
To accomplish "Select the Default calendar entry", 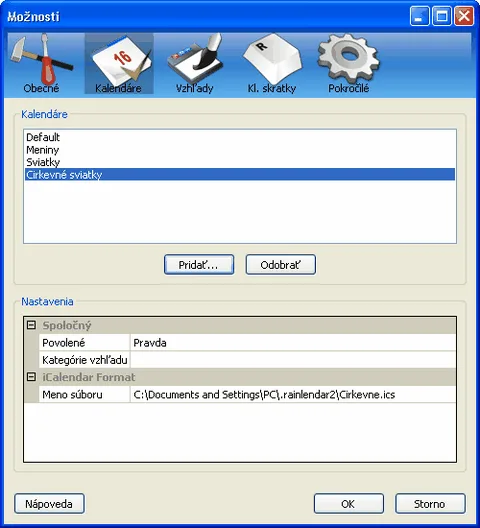I will point(240,137).
